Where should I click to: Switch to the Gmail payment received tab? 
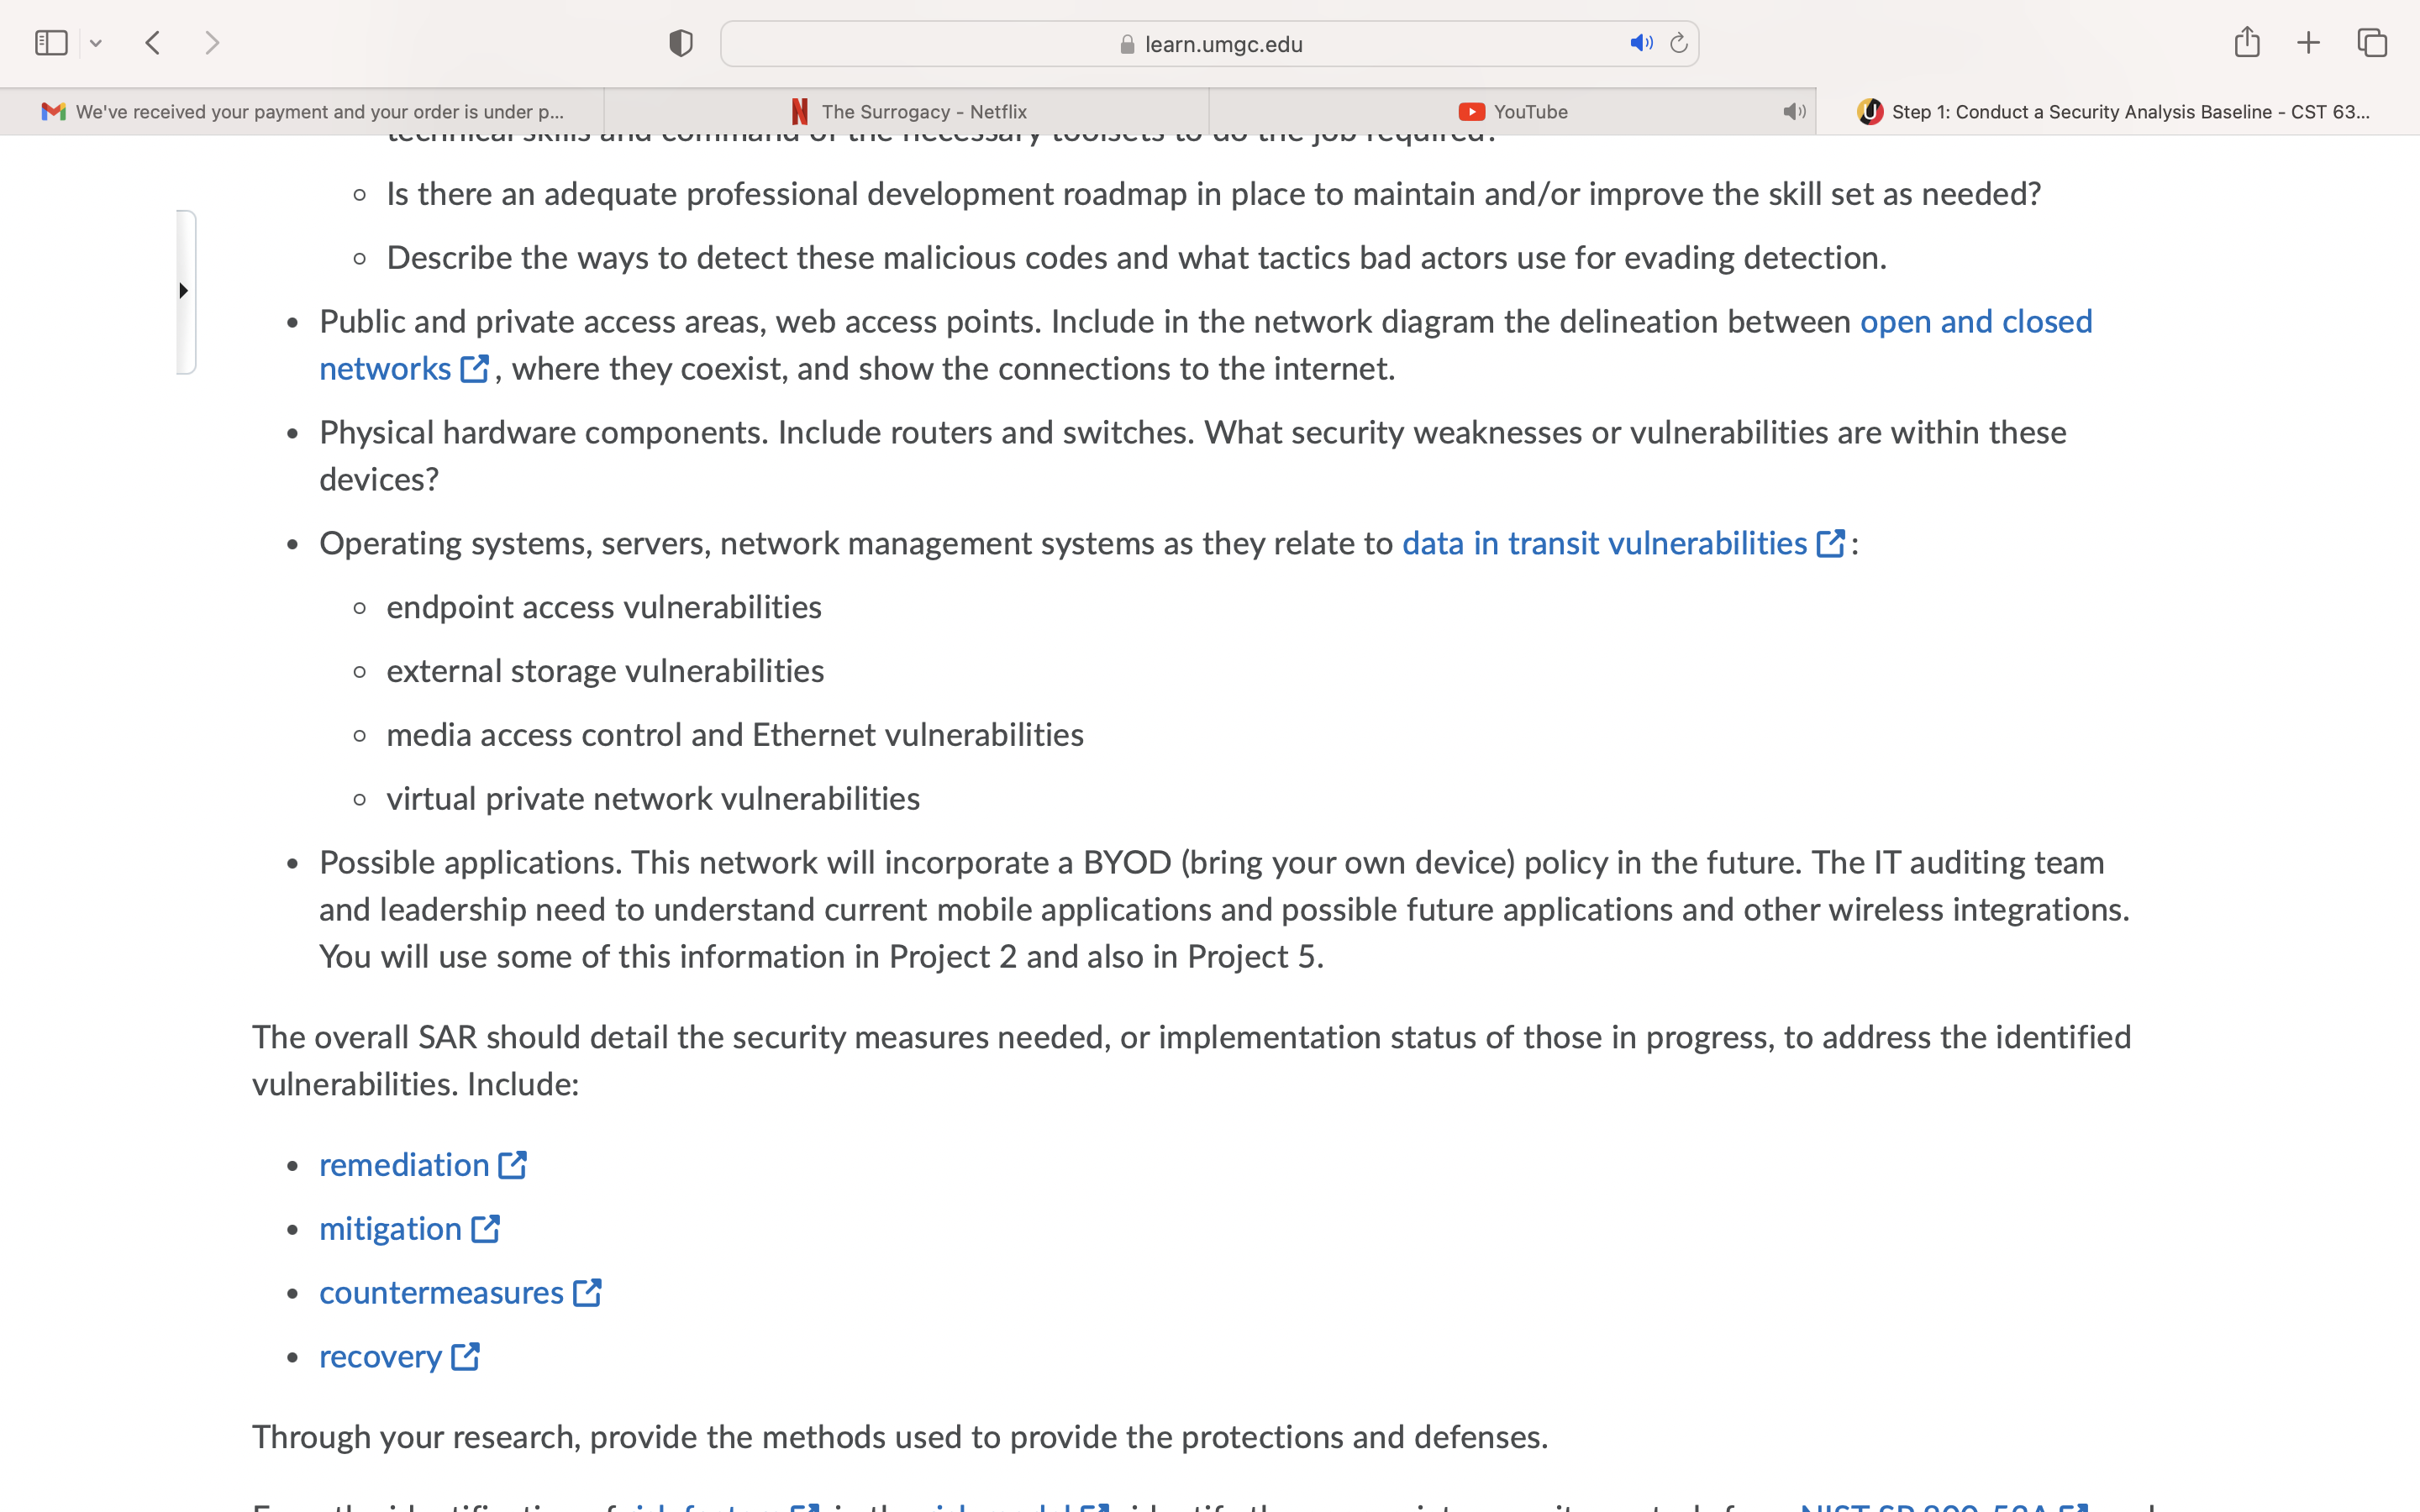tap(302, 112)
